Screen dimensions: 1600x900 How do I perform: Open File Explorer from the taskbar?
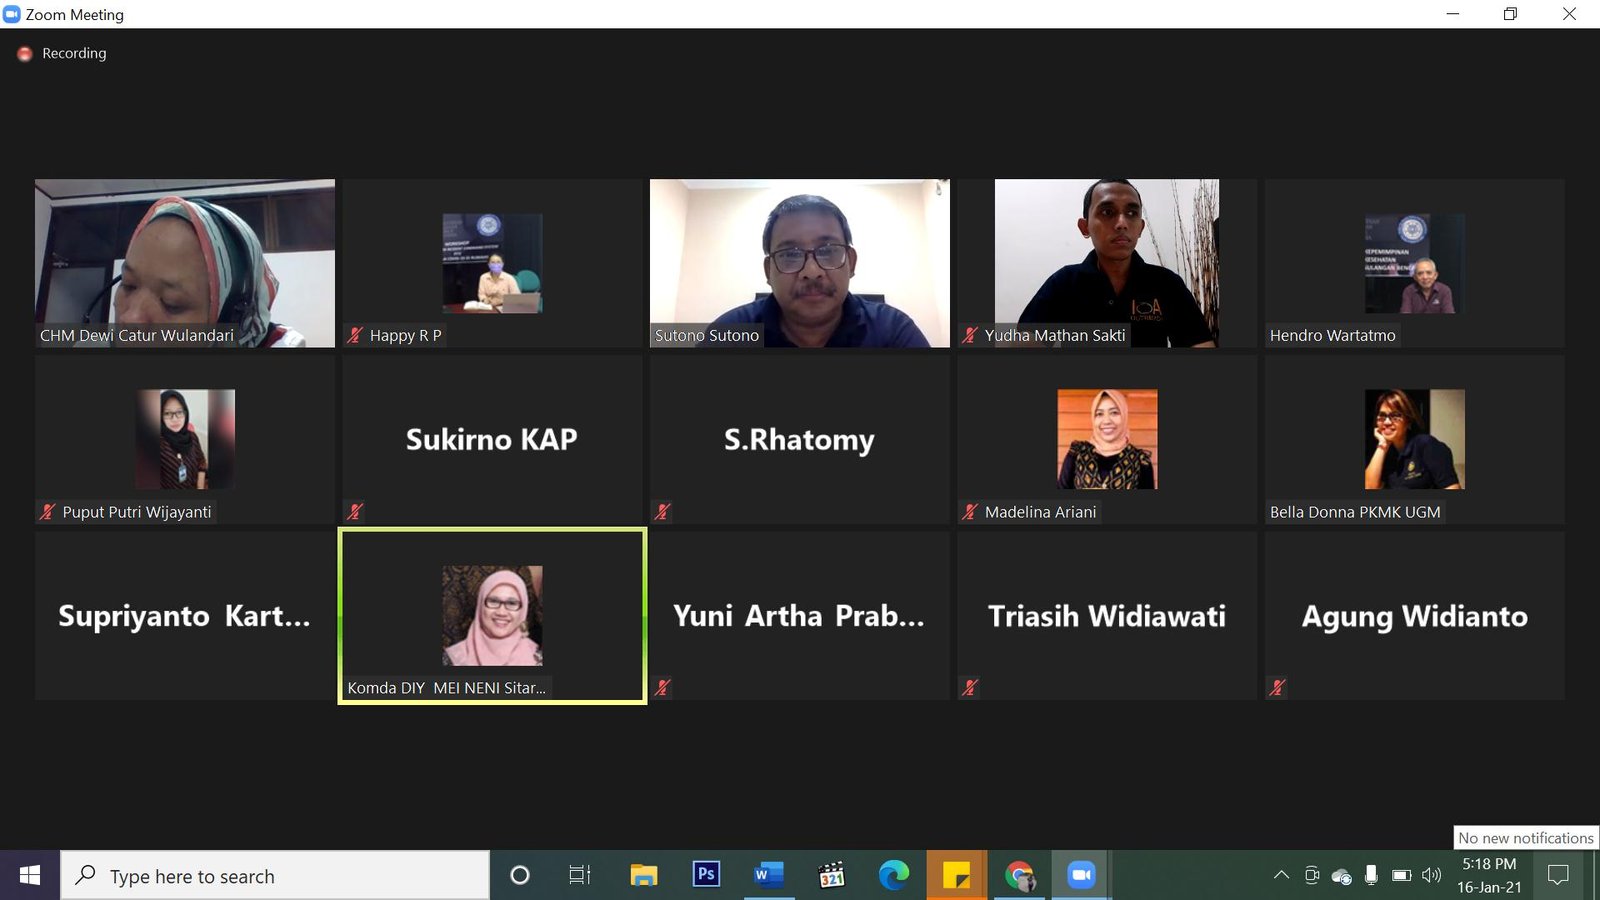coord(643,875)
